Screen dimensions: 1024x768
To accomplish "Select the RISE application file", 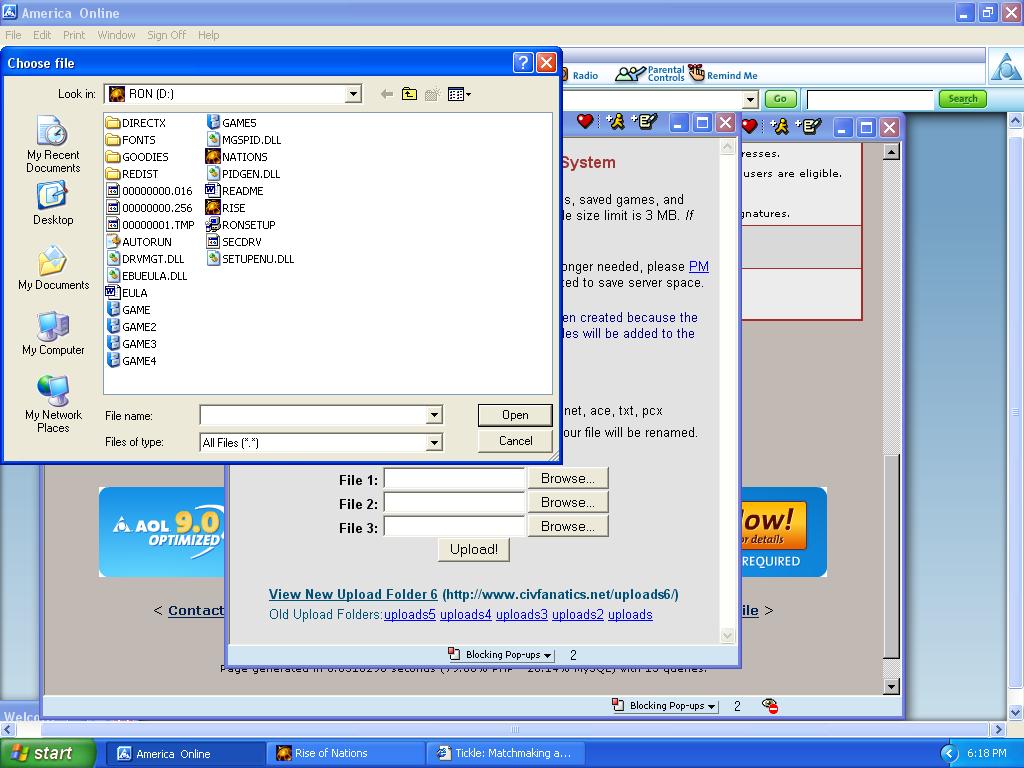I will (225, 208).
